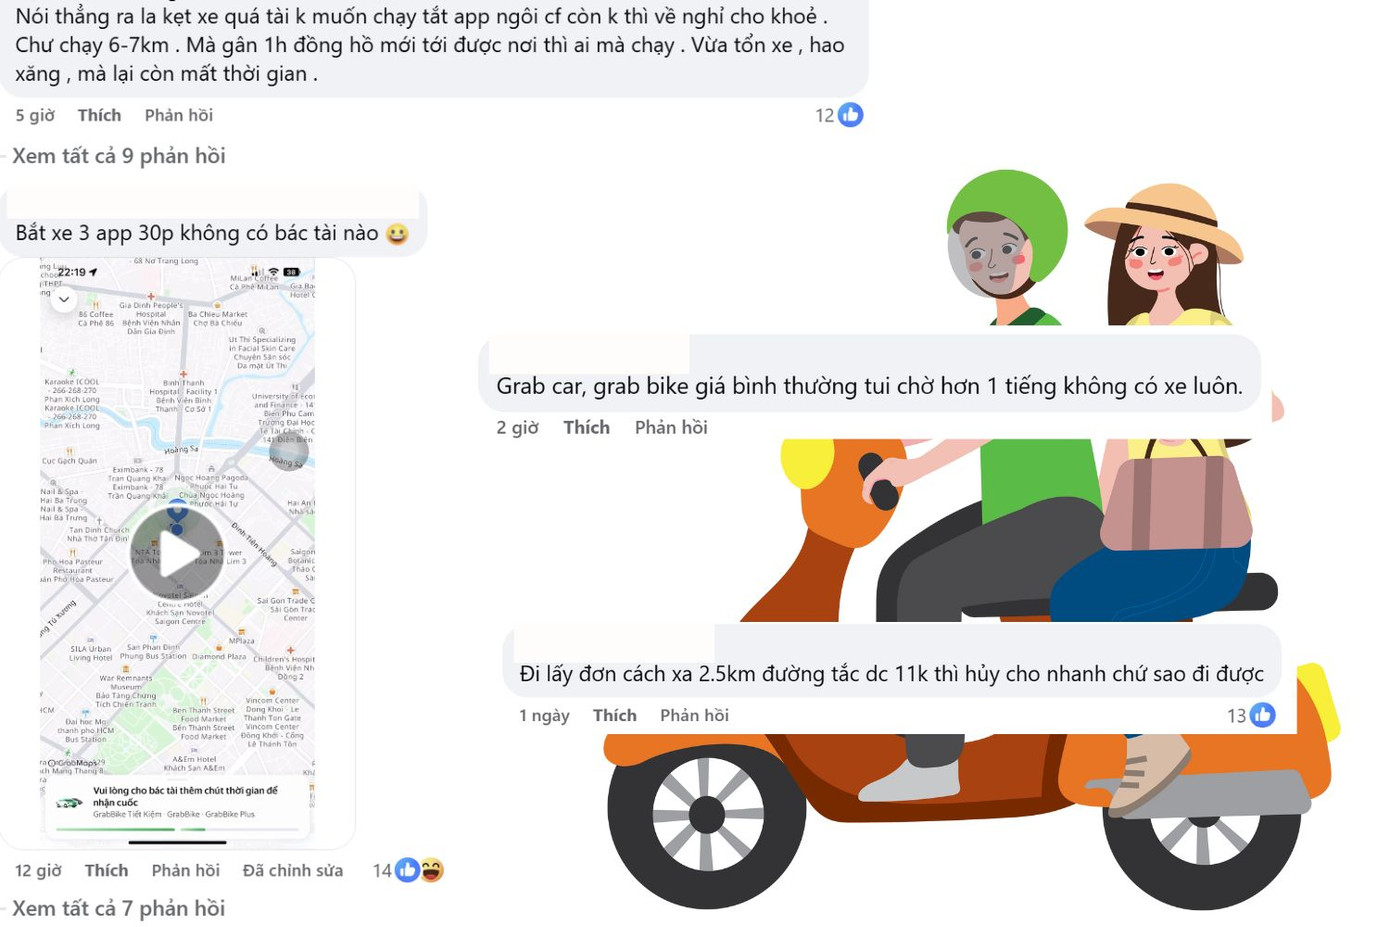Click 'Phản hồi' on the 5 giờ comment
This screenshot has height=927, width=1390.
click(179, 115)
